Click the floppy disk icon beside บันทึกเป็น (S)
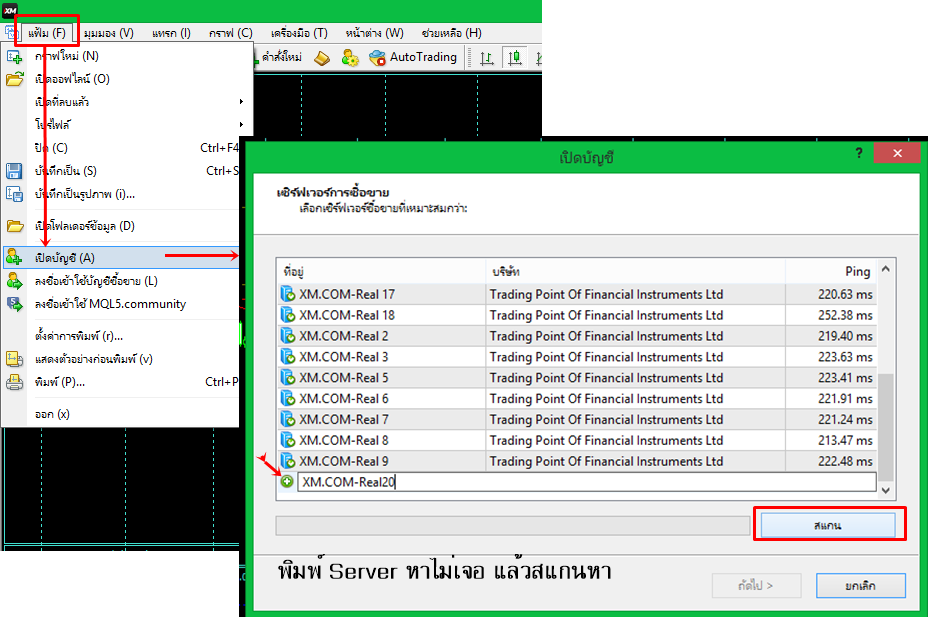This screenshot has width=928, height=617. tap(14, 171)
